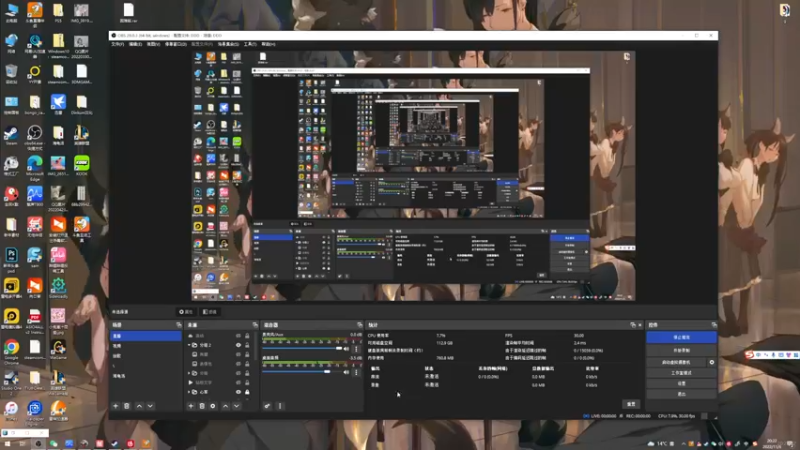Viewport: 800px width, 450px height.
Task: Open the Windows Start button
Action: 7,444
